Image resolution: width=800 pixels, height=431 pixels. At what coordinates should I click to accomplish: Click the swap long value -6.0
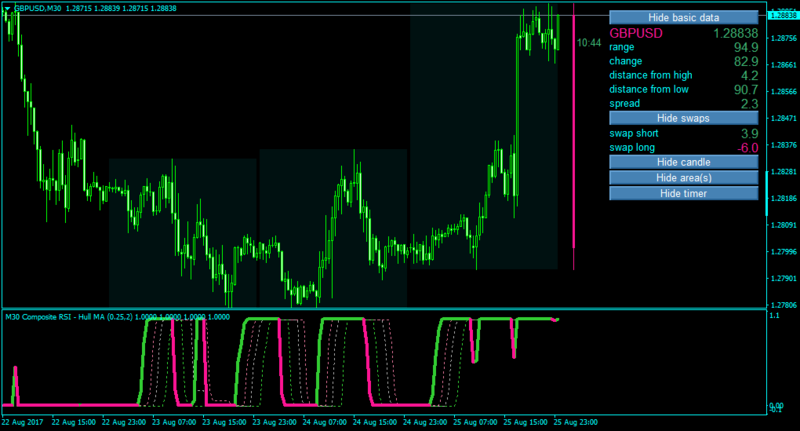[747, 148]
